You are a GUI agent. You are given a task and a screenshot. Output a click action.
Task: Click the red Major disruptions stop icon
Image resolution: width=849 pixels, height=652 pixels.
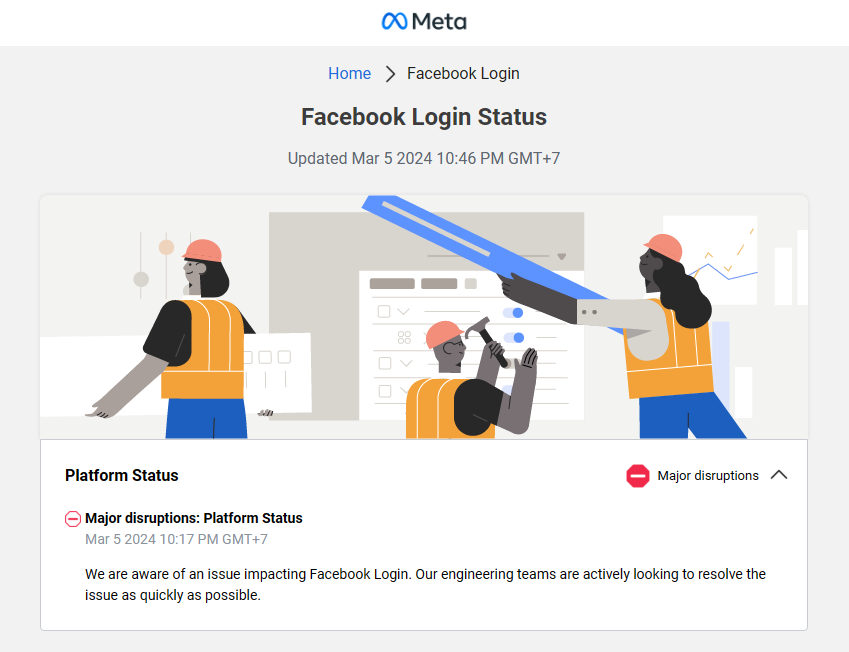coord(637,476)
